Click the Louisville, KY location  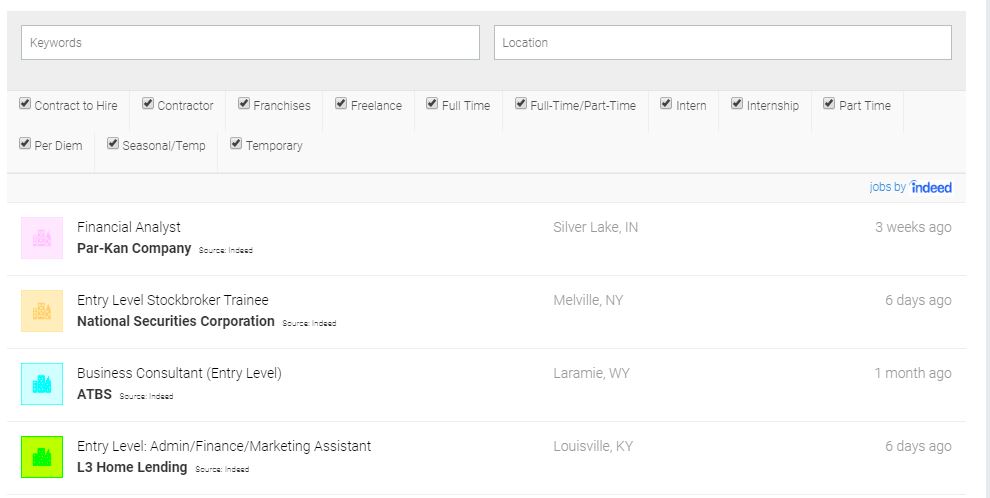coord(593,446)
